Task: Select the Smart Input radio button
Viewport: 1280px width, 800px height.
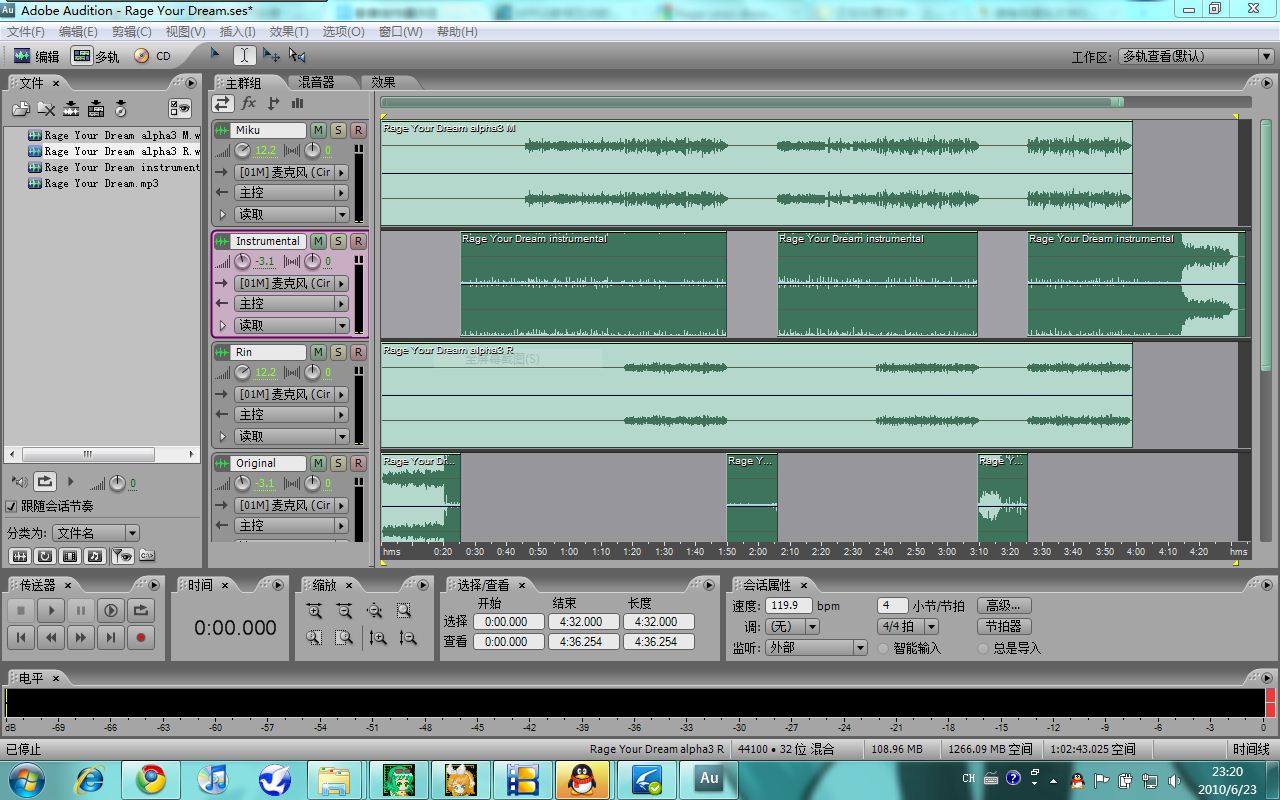Action: point(883,648)
